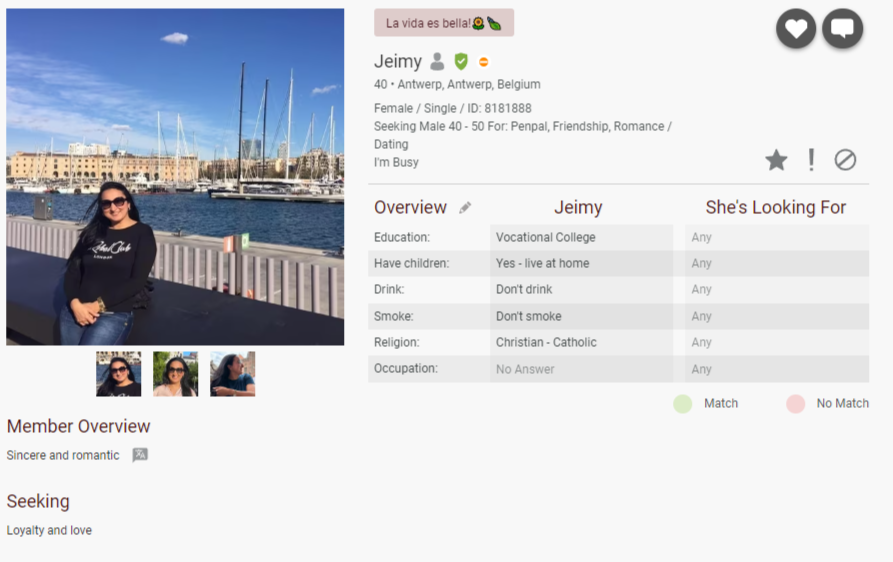Image resolution: width=893 pixels, height=562 pixels.
Task: Click the pencil edit icon beside Overview
Action: (465, 208)
